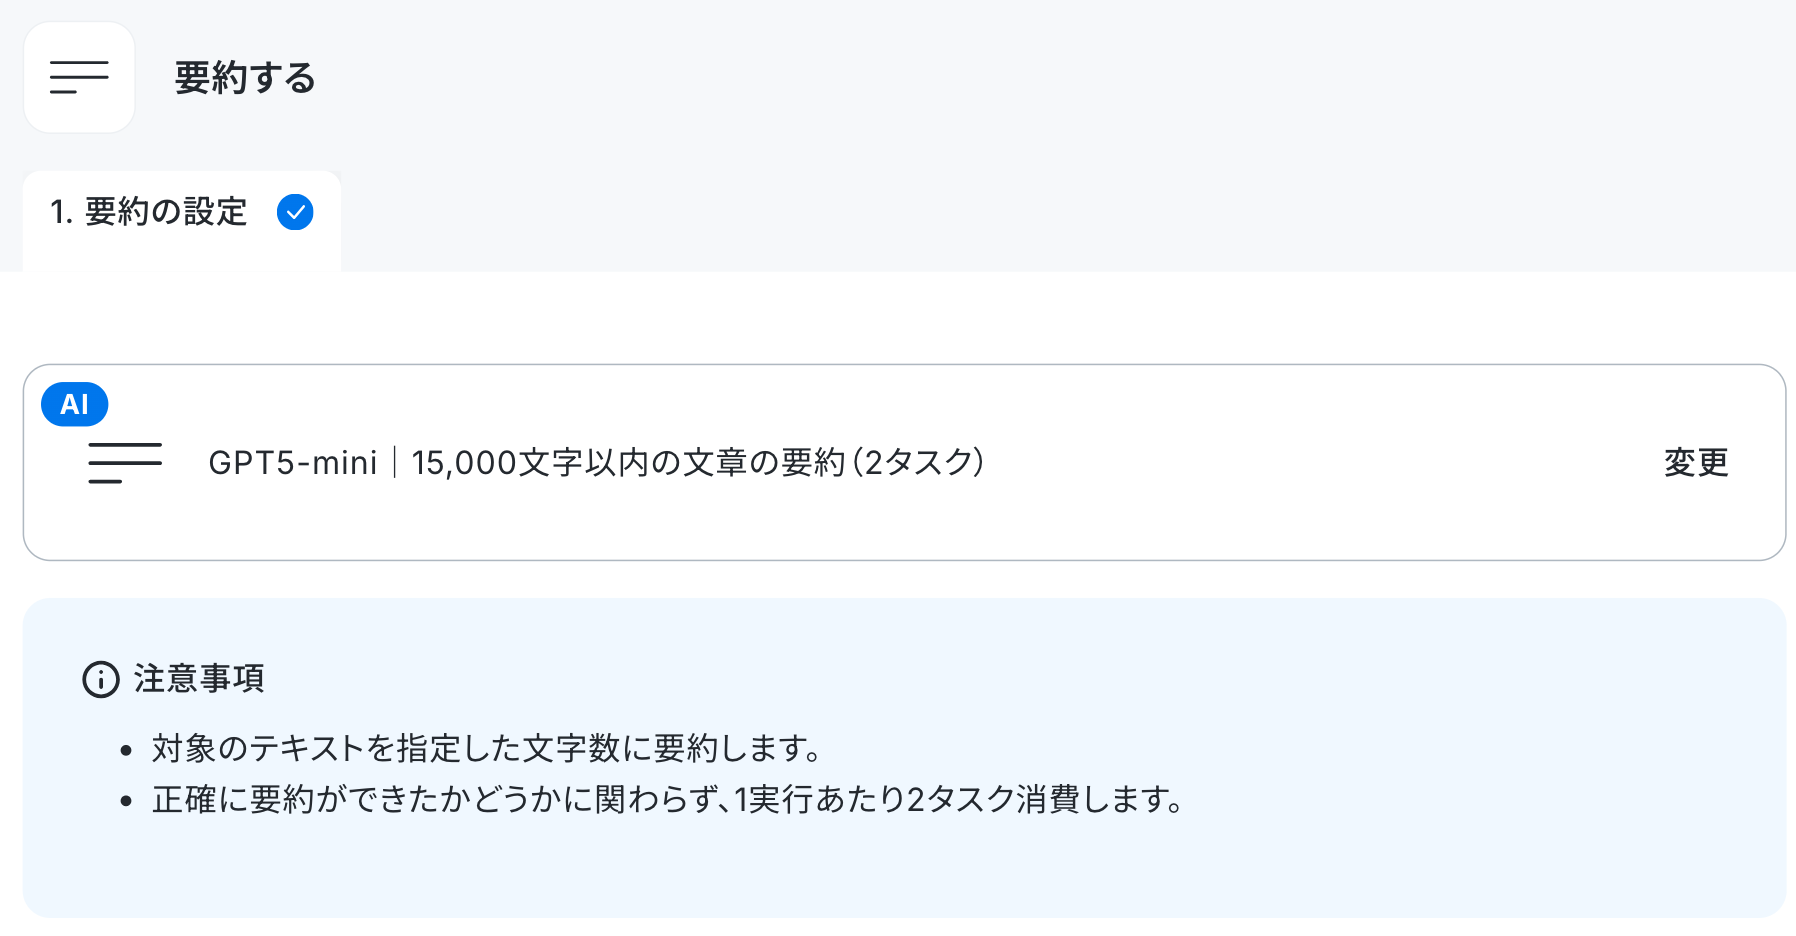
Task: Click the vertical divider after GPT5-mini
Action: [x=395, y=463]
